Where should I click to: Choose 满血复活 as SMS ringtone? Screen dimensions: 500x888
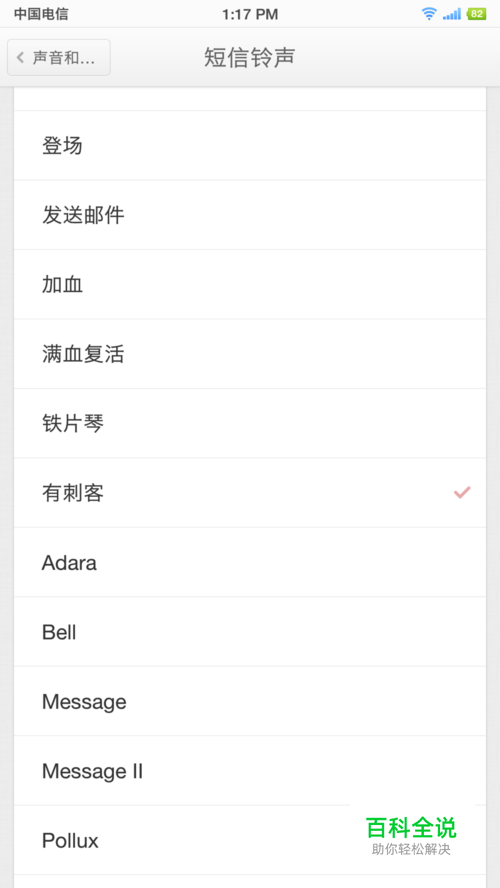click(x=250, y=354)
